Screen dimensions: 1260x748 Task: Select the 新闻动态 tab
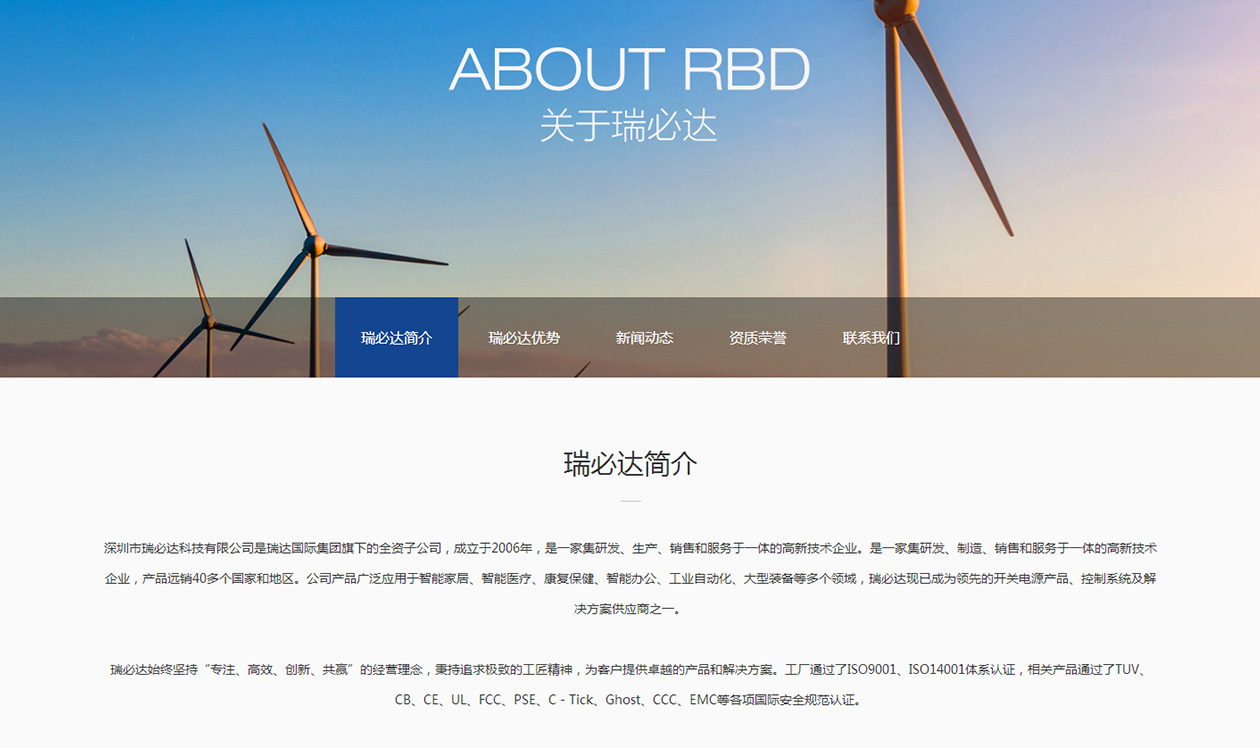(x=644, y=337)
